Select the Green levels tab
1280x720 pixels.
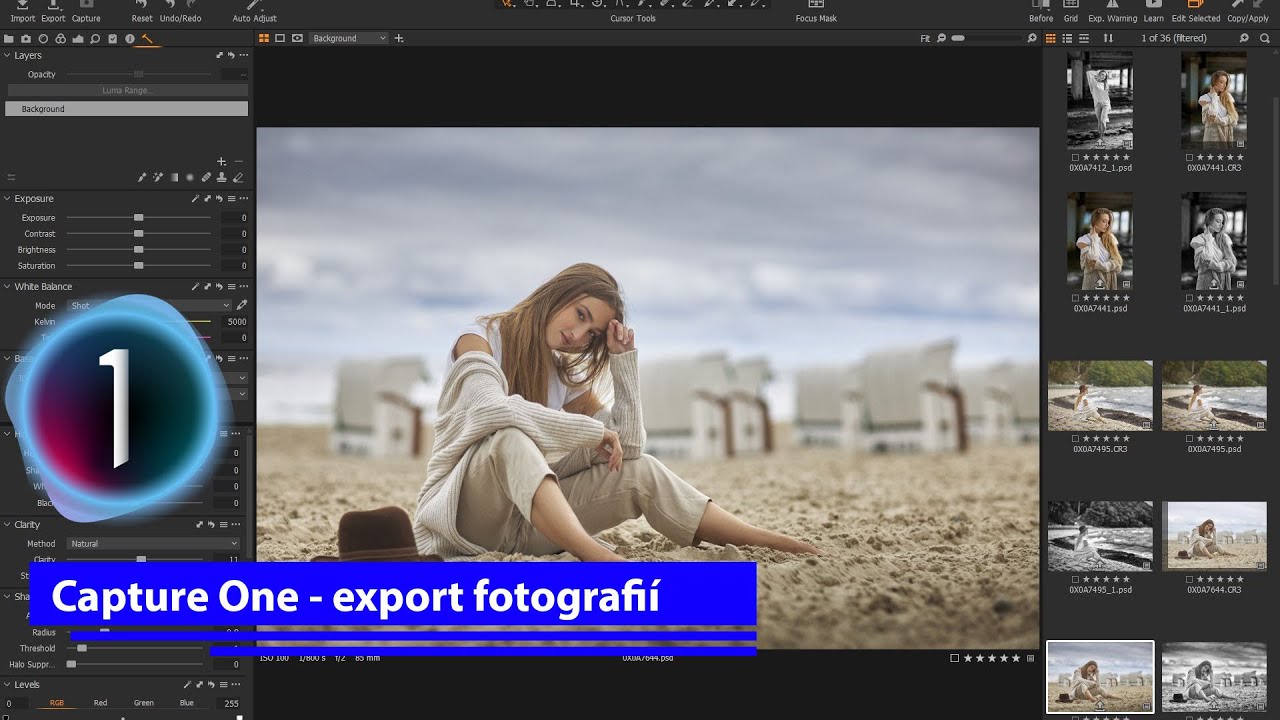[x=144, y=703]
